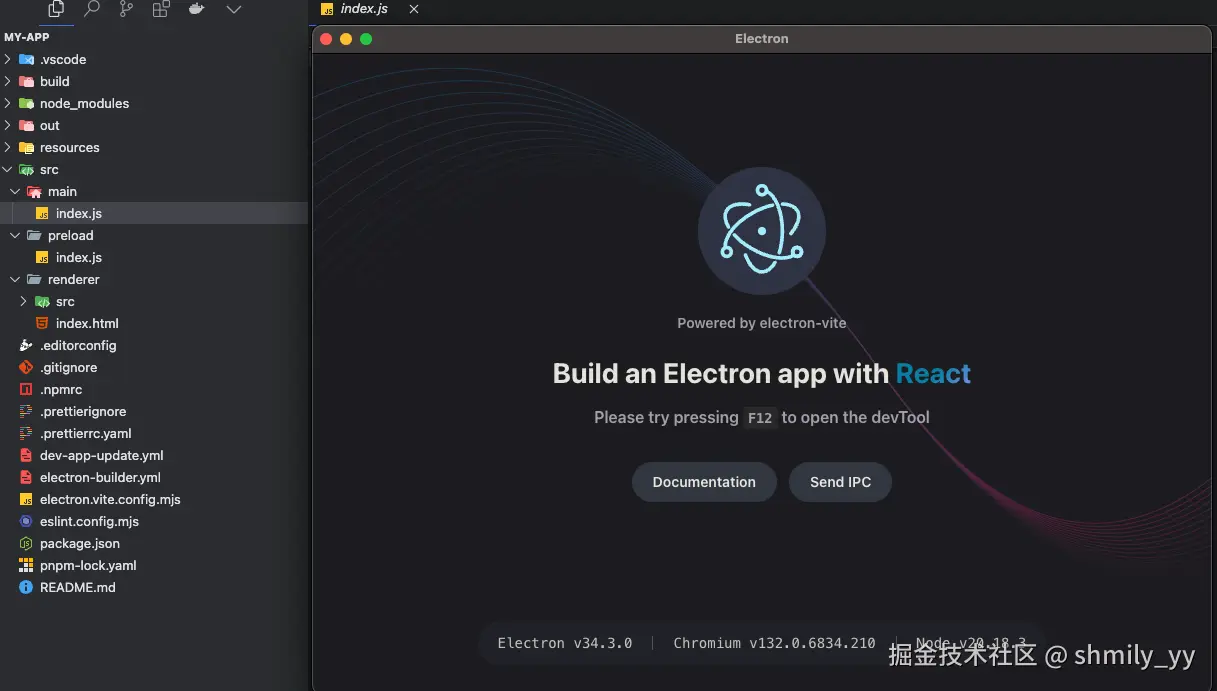
Task: Click the README.md info icon
Action: [x=26, y=587]
